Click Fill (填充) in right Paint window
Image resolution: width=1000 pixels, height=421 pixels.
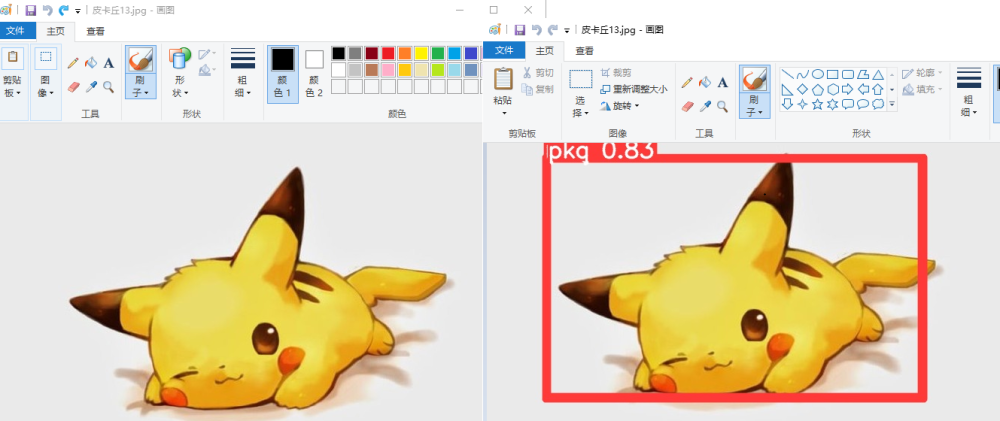922,89
